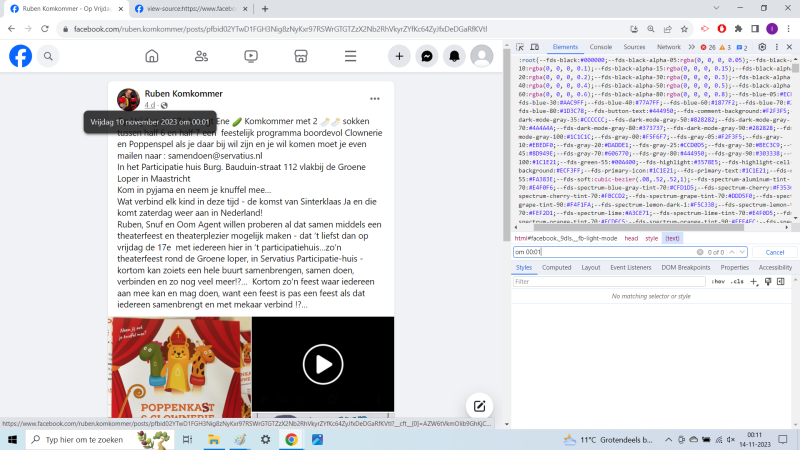This screenshot has height=450, width=800.
Task: Open the Properties pane tab
Action: point(734,267)
